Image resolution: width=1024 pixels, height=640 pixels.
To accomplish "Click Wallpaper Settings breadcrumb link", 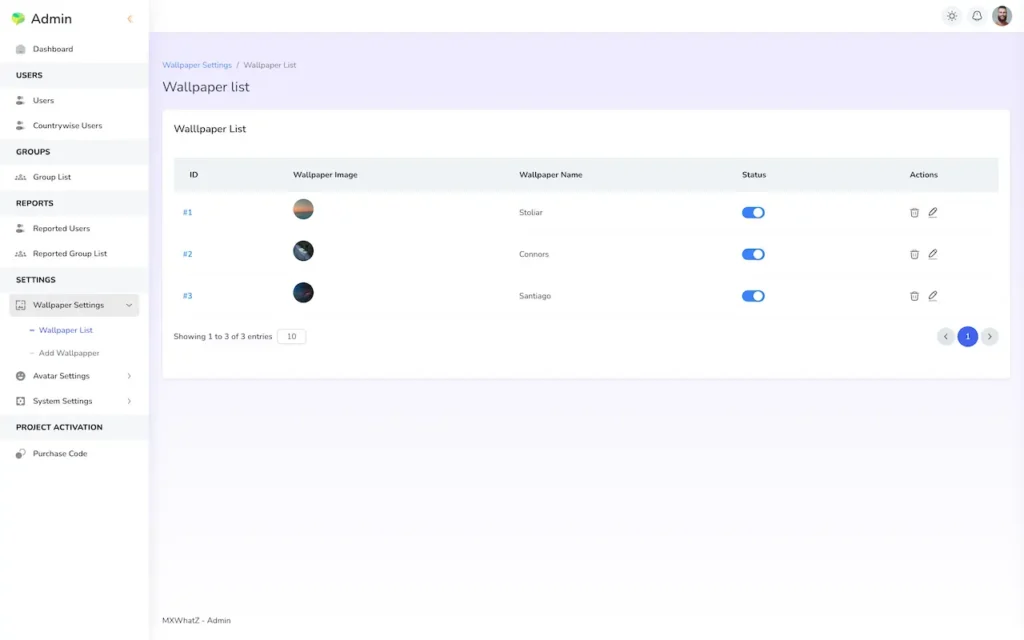I will coord(197,65).
